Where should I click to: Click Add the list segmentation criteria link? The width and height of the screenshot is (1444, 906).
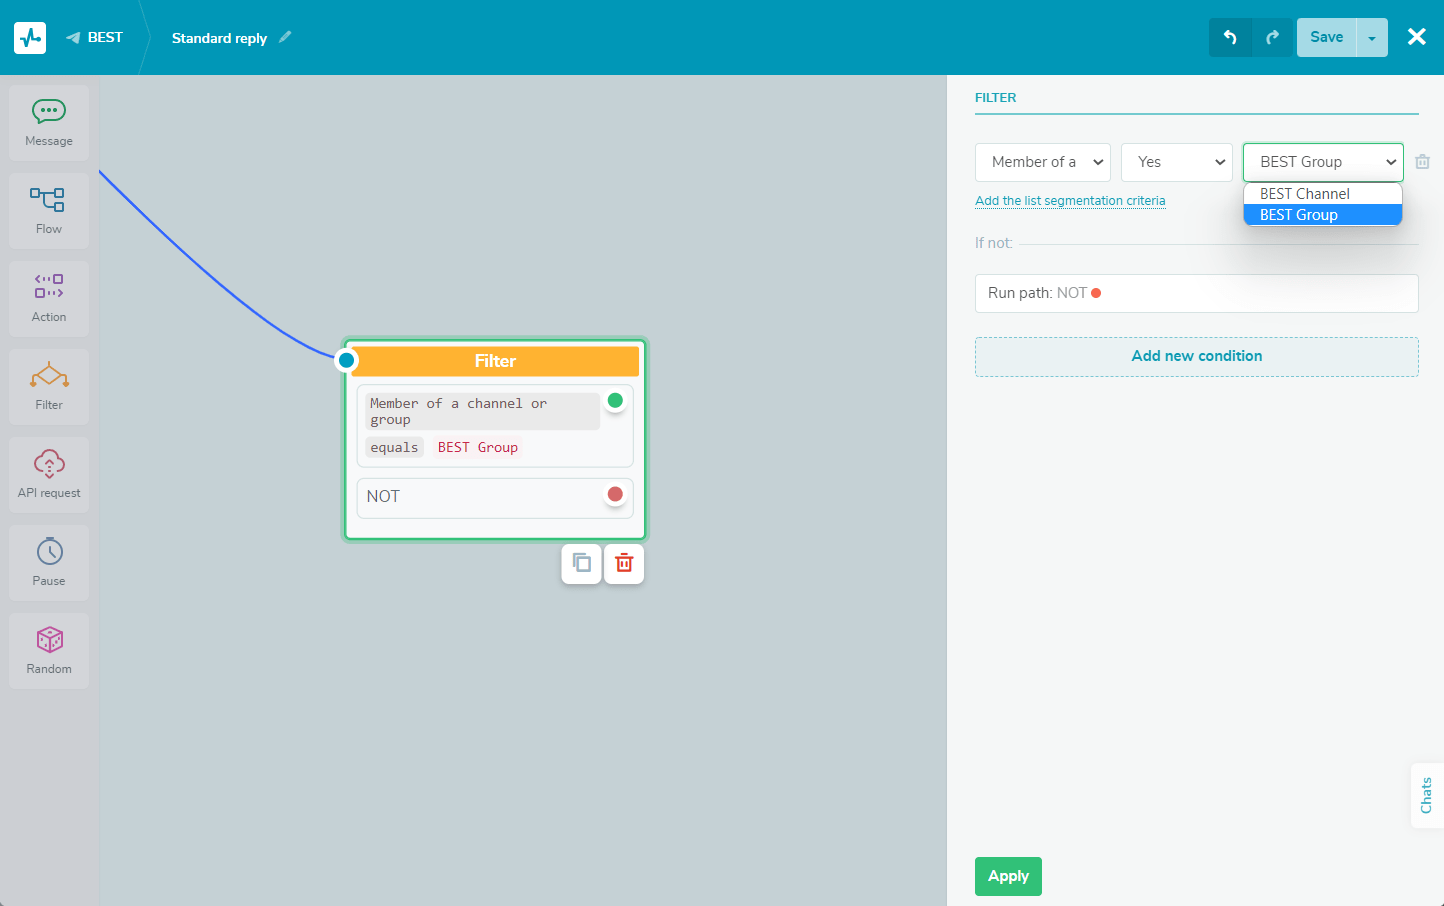(x=1070, y=201)
